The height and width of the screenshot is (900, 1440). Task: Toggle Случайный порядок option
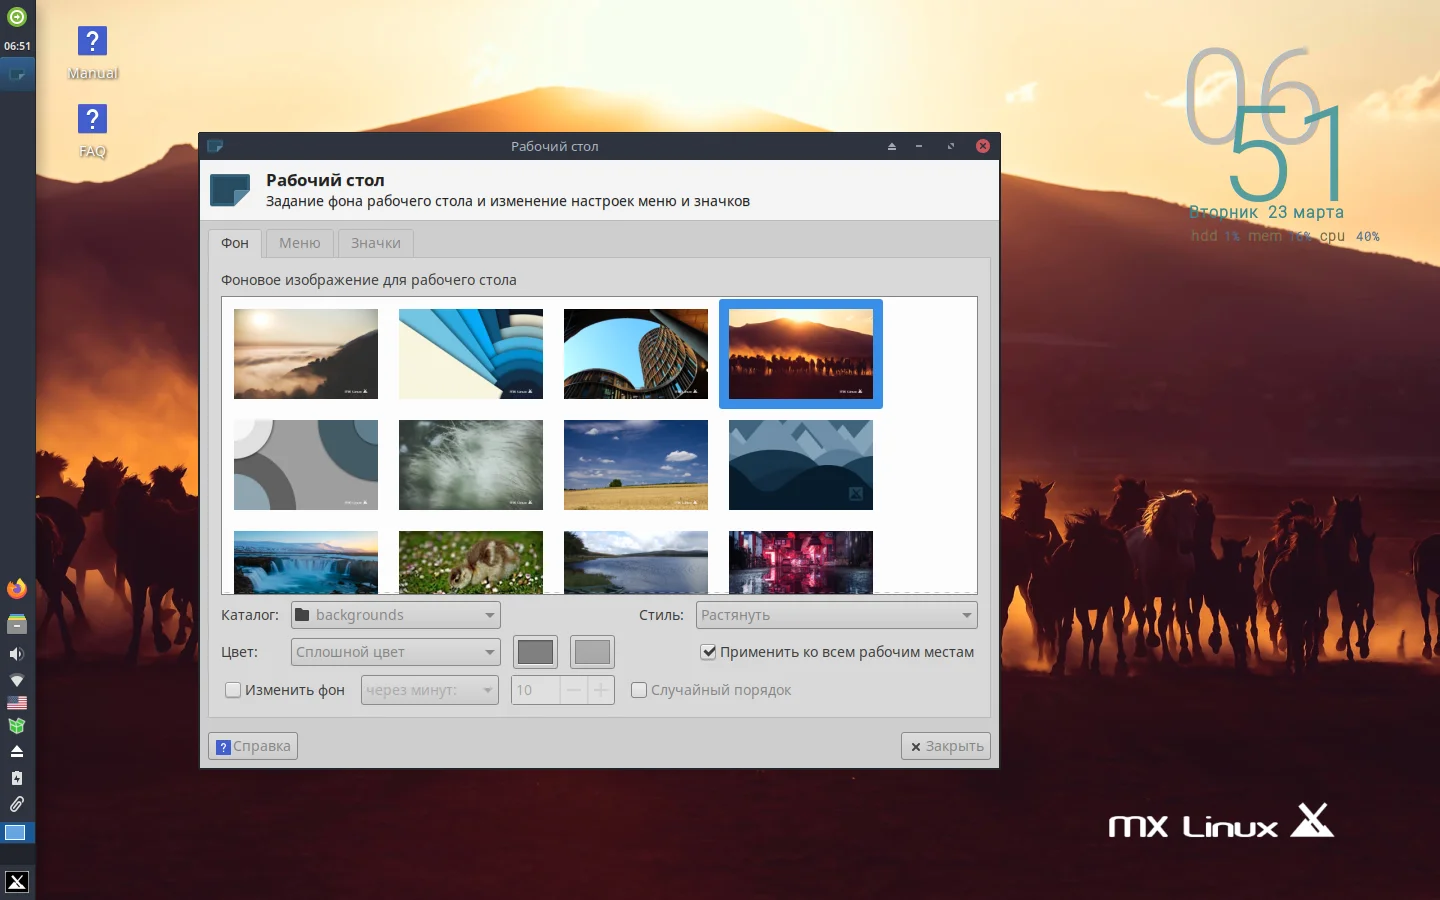click(639, 690)
